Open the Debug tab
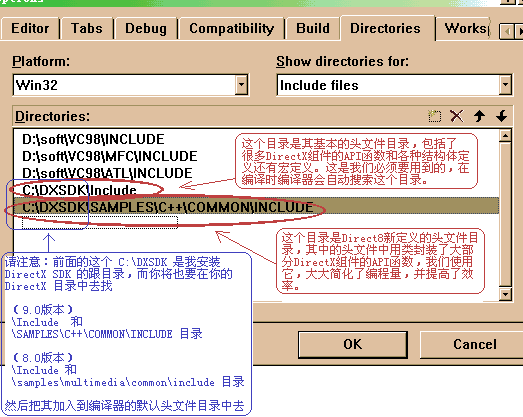 point(146,28)
